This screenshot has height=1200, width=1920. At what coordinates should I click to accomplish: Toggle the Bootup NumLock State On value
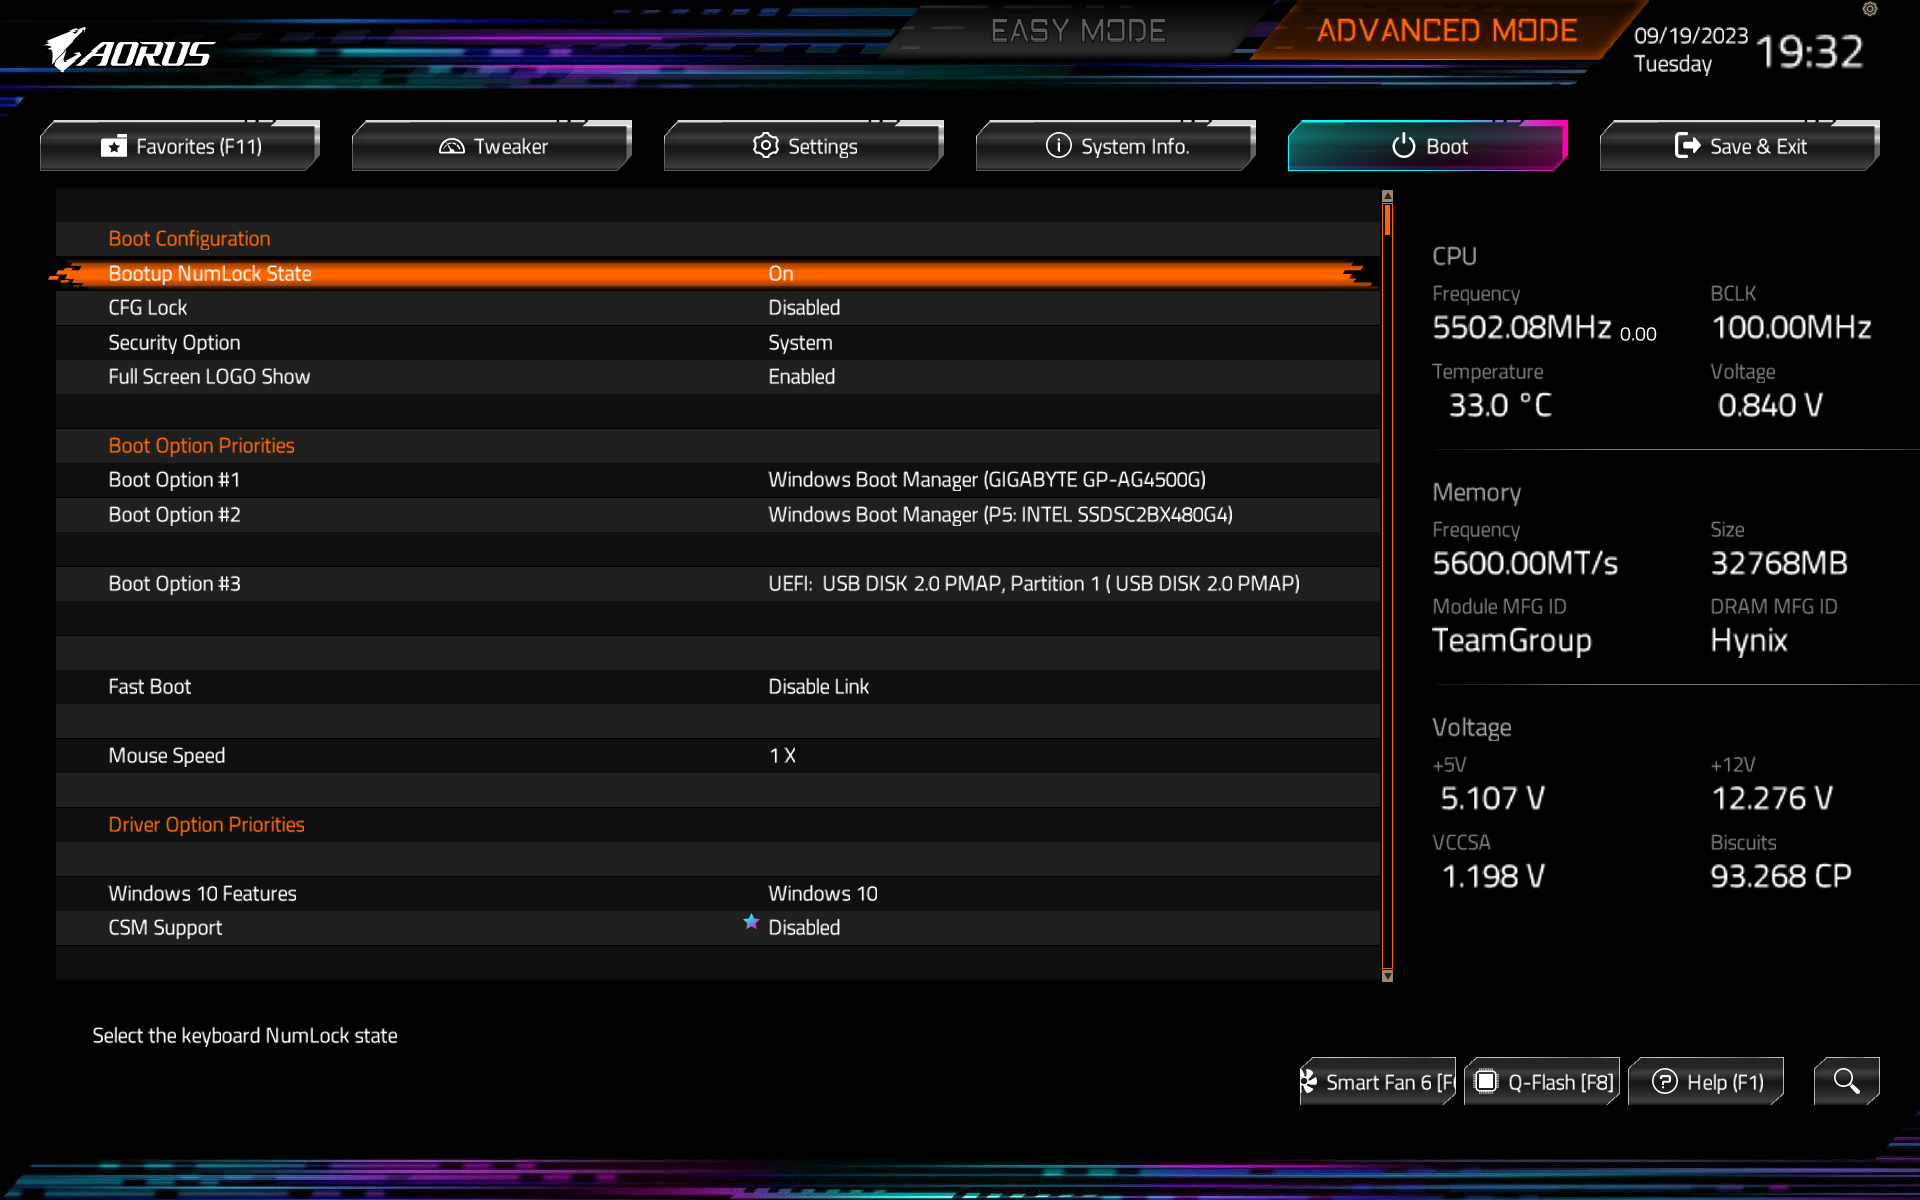pyautogui.click(x=780, y=273)
